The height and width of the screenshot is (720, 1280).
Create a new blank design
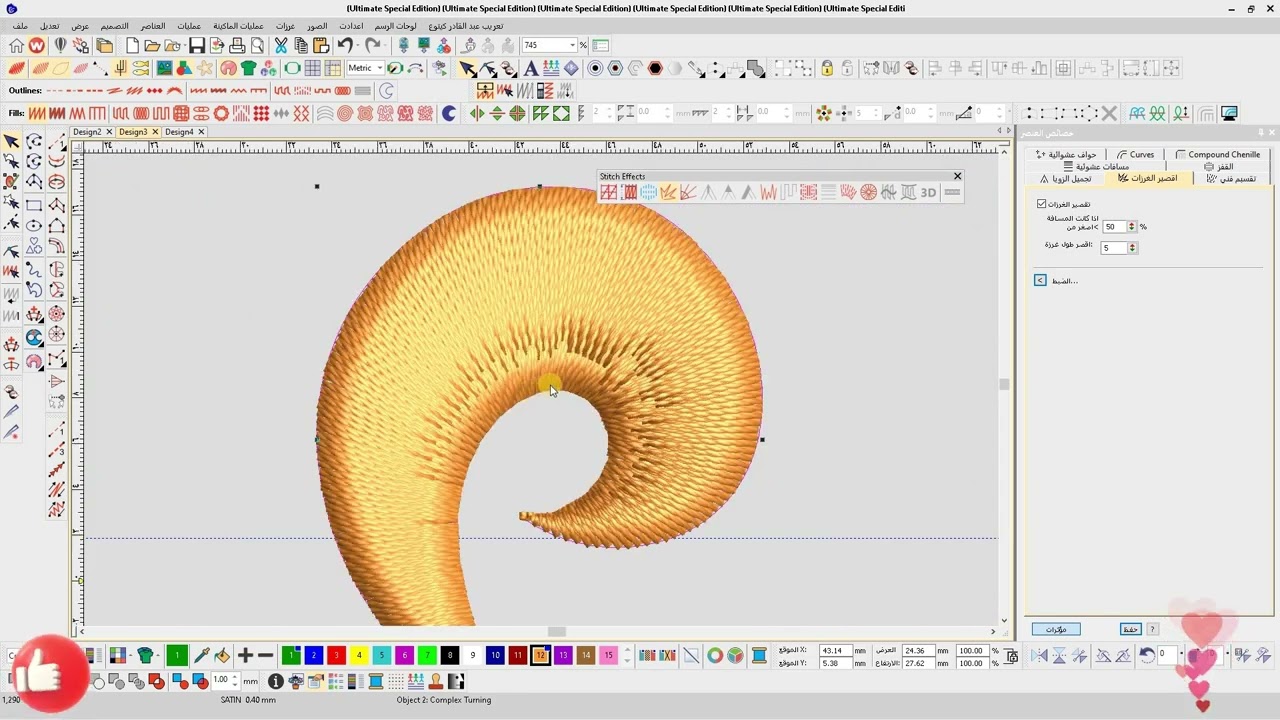pos(132,46)
